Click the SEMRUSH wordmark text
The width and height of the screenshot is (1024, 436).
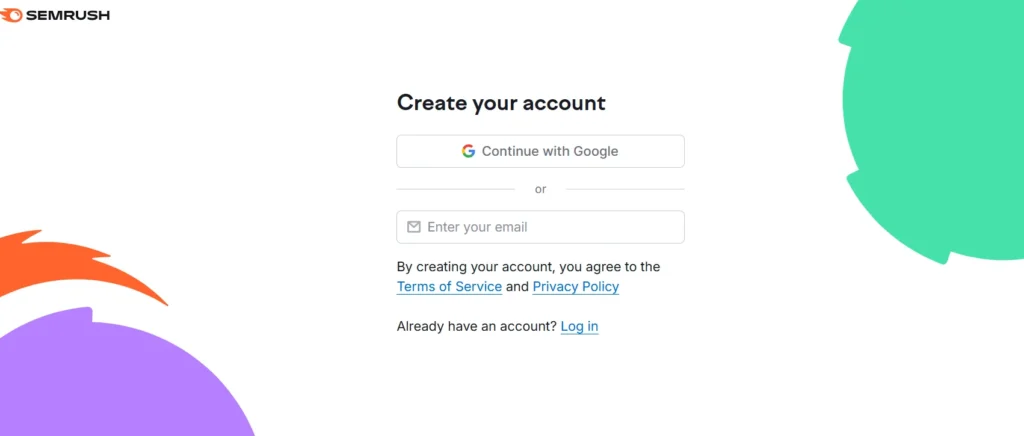[67, 15]
